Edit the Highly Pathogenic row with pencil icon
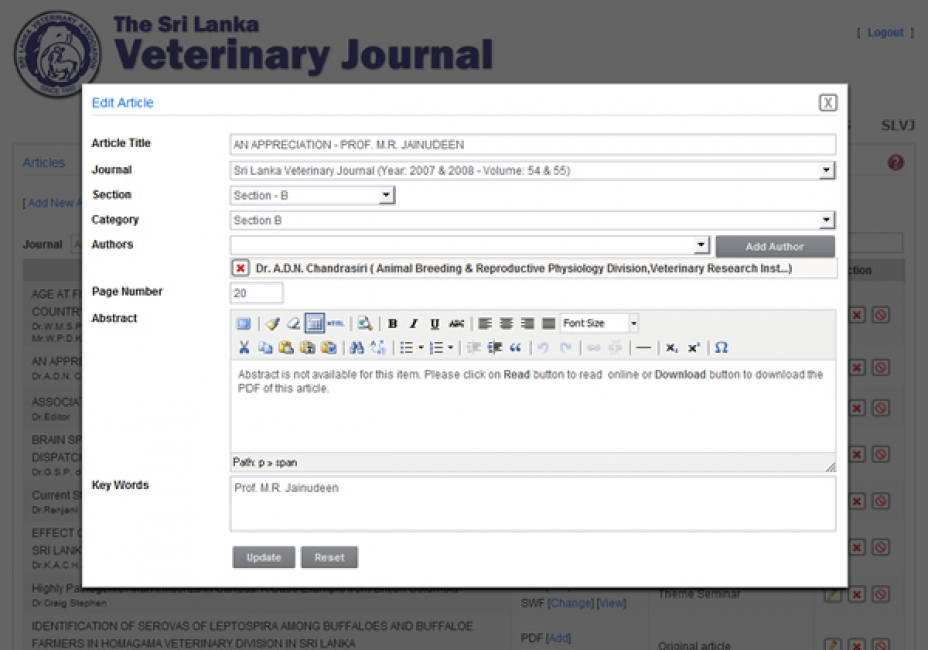Screen dimensions: 928x650 click(833, 594)
